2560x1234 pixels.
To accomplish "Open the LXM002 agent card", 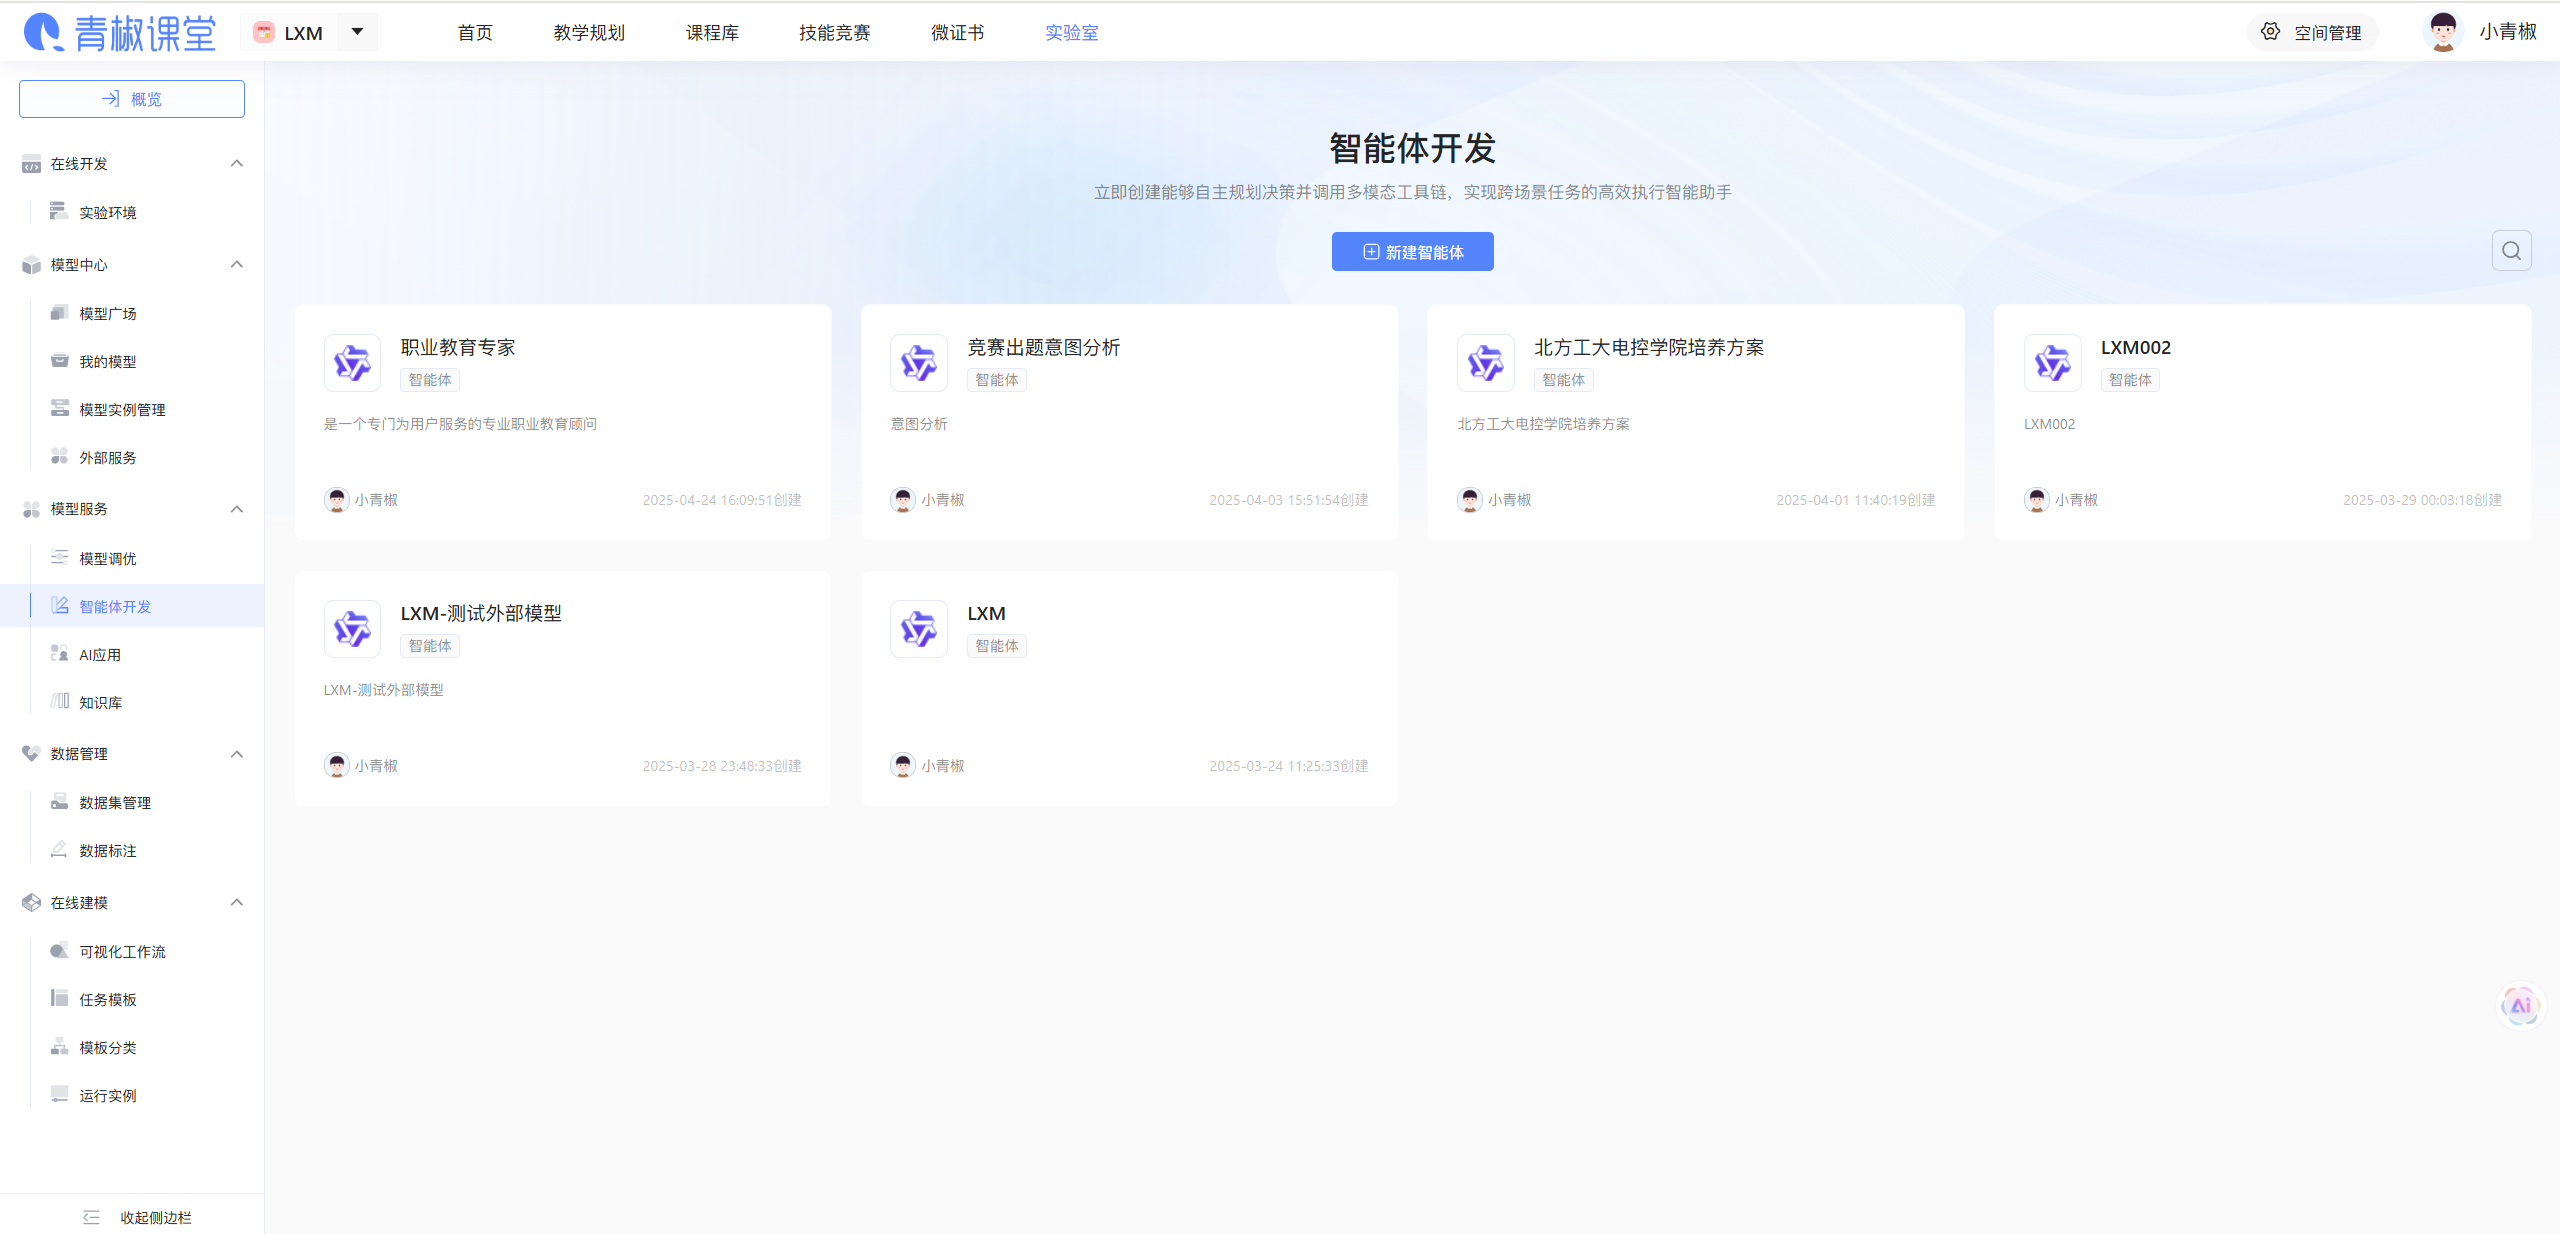I will coord(2262,422).
